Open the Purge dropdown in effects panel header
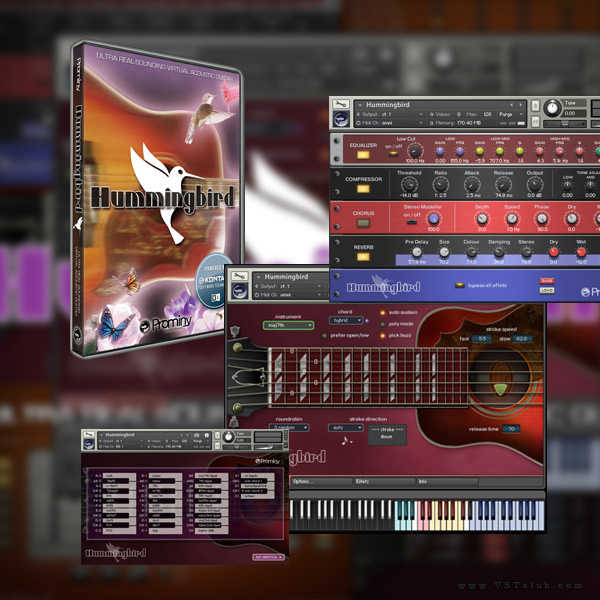Image resolution: width=600 pixels, height=600 pixels. click(x=511, y=114)
